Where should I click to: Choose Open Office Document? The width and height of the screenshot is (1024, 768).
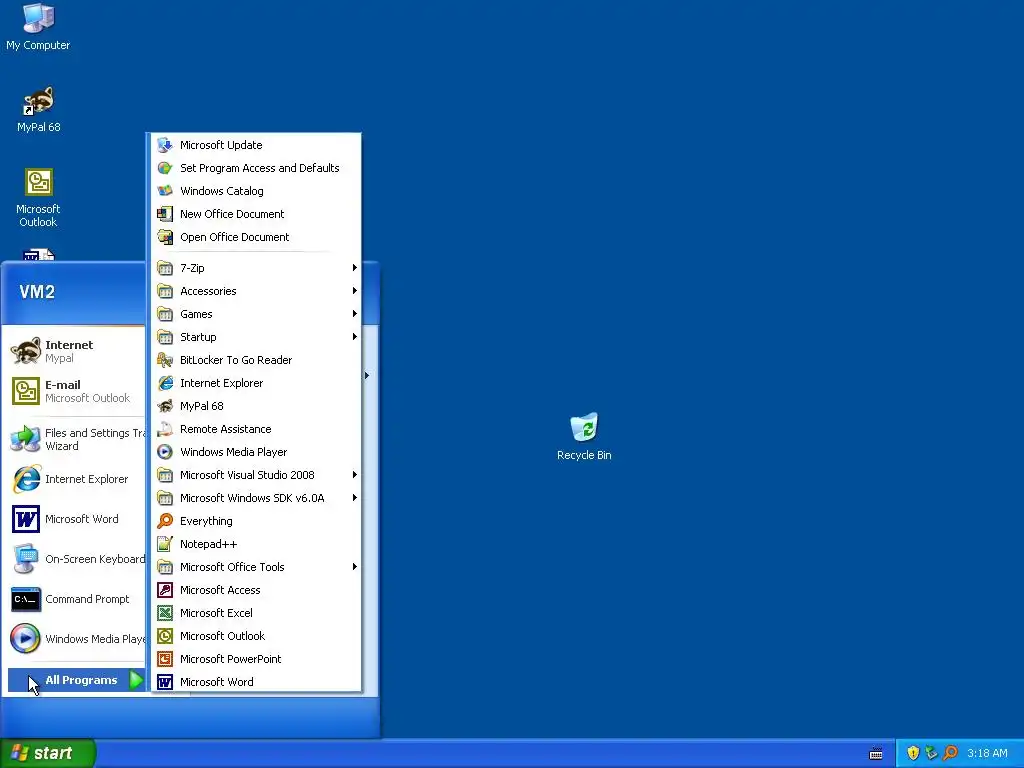(x=256, y=237)
